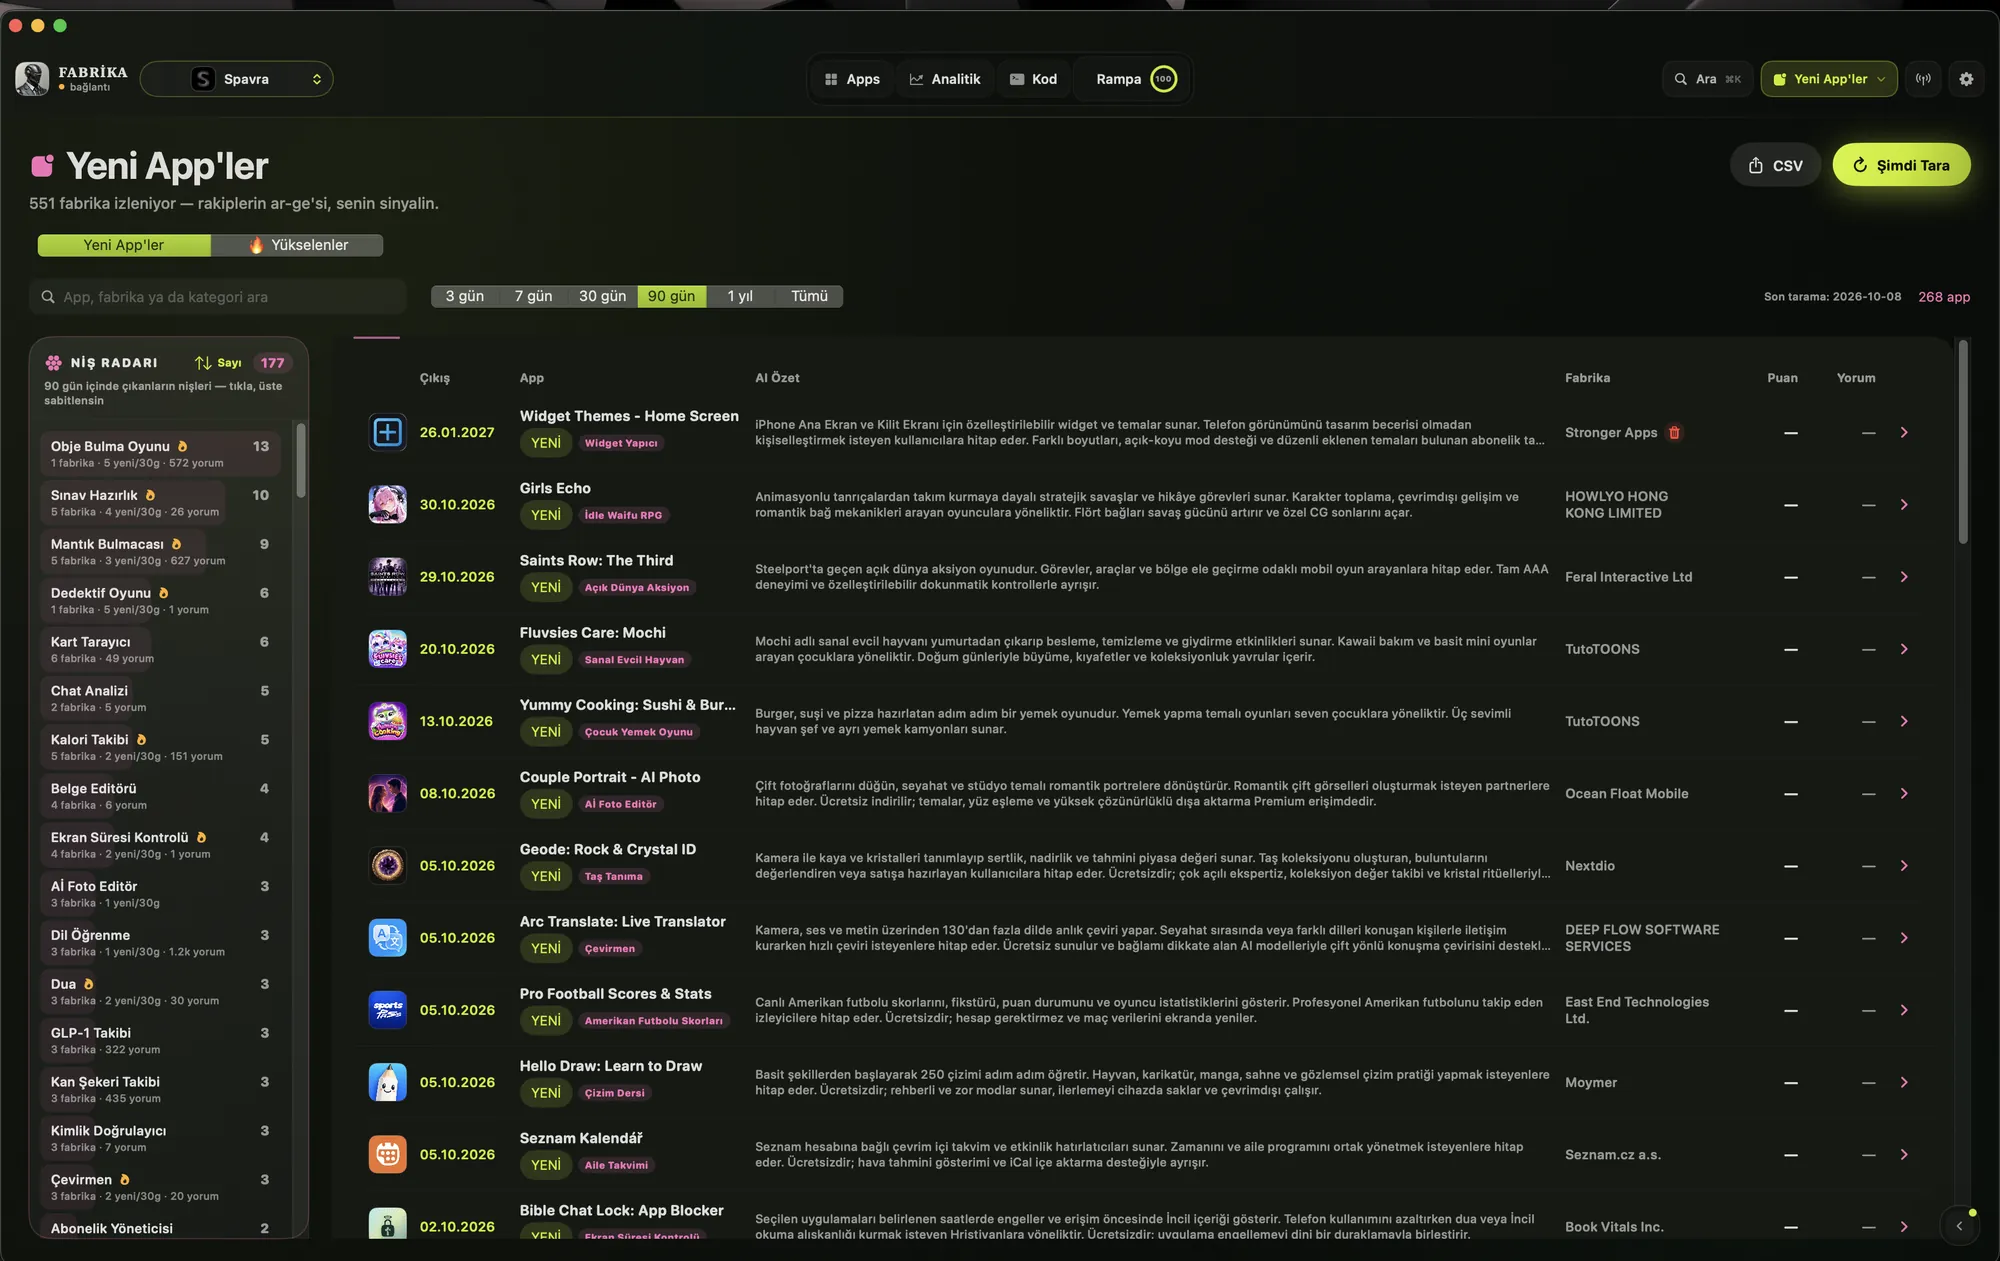Select the Obje Bulma Oyunu niche
Image resolution: width=2000 pixels, height=1261 pixels.
[160, 453]
